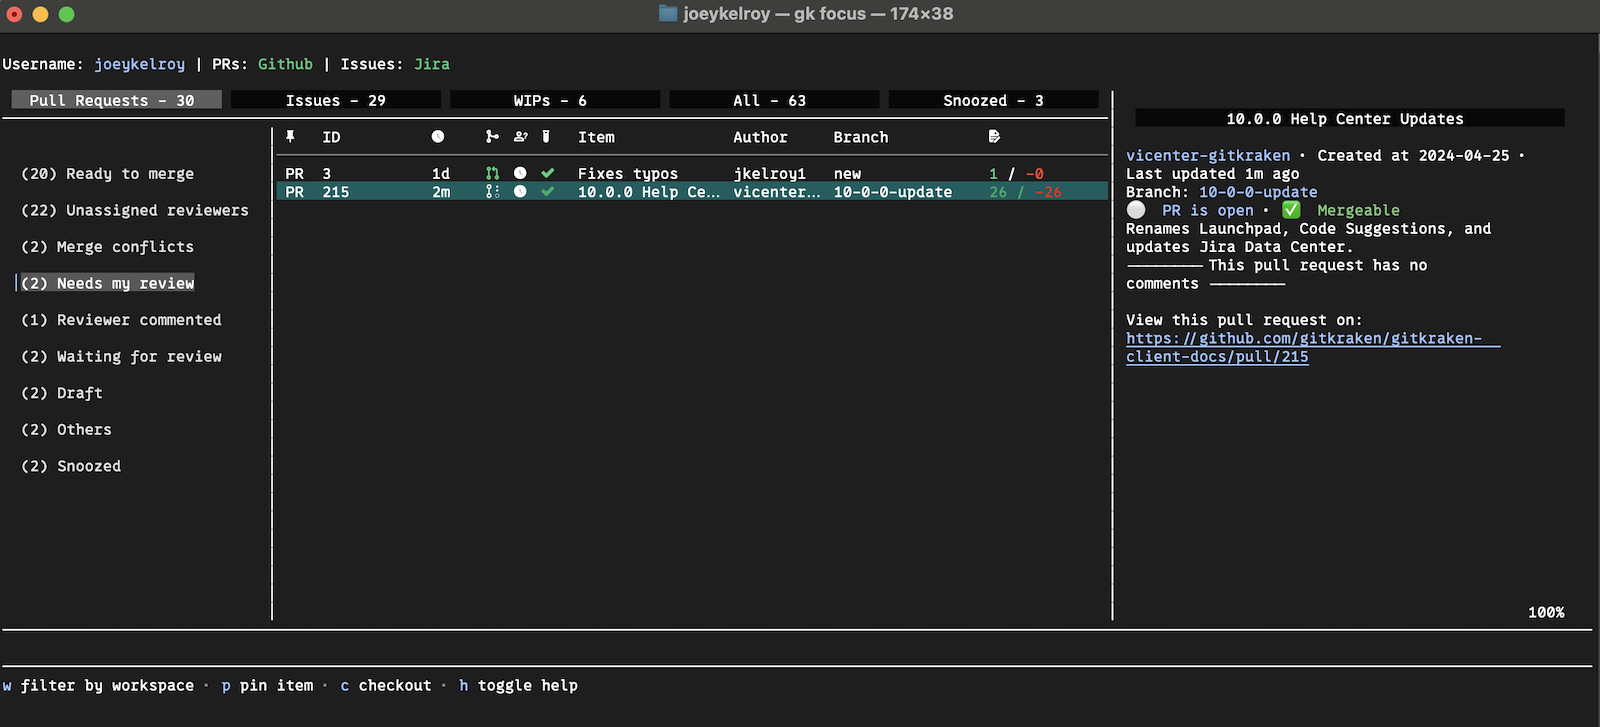Click the green checkmark on PR 215 row
The image size is (1600, 727).
pos(548,191)
